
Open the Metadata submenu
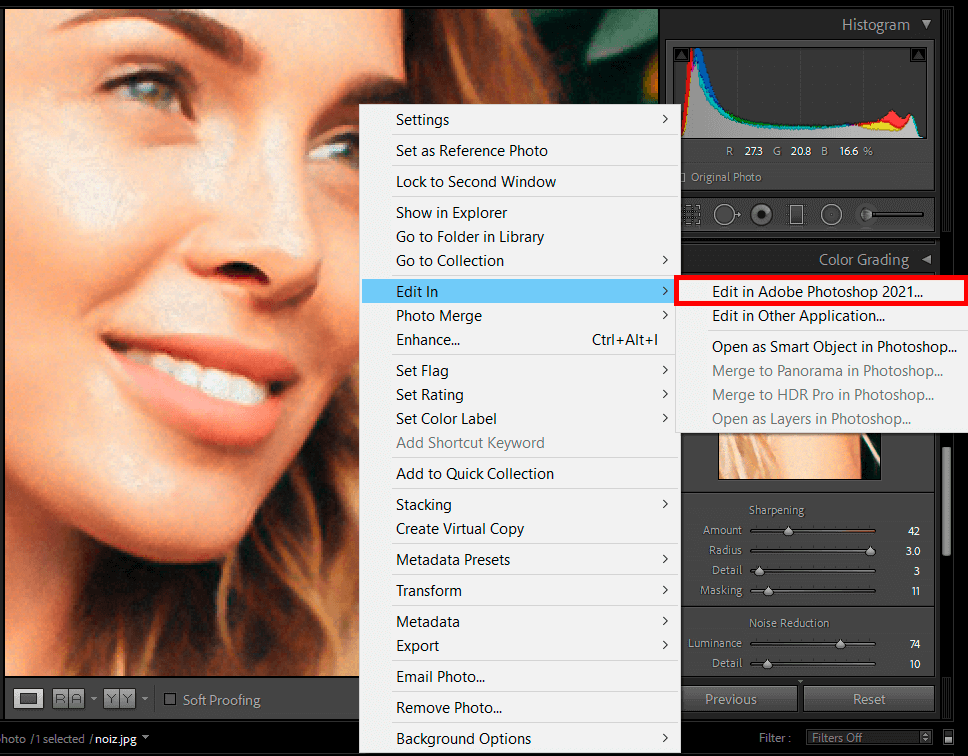(520, 621)
